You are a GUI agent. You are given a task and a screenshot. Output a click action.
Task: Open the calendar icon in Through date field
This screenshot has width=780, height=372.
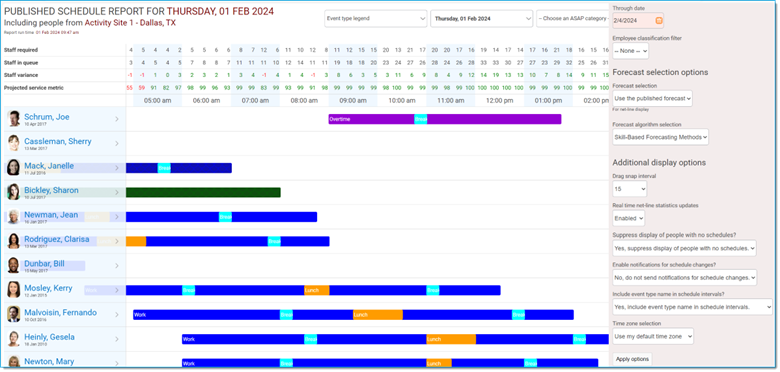659,20
